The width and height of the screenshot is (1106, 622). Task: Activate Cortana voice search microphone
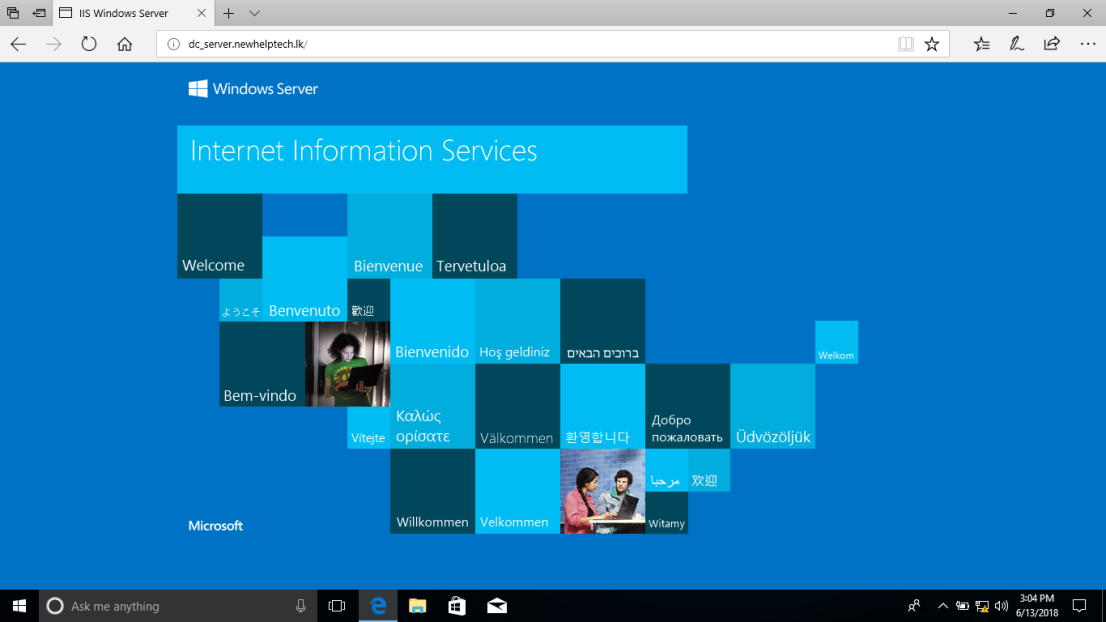(300, 606)
